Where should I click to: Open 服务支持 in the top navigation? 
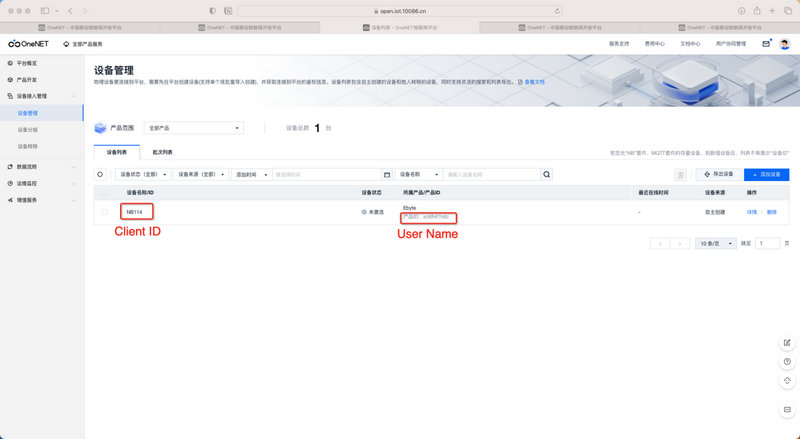point(619,44)
